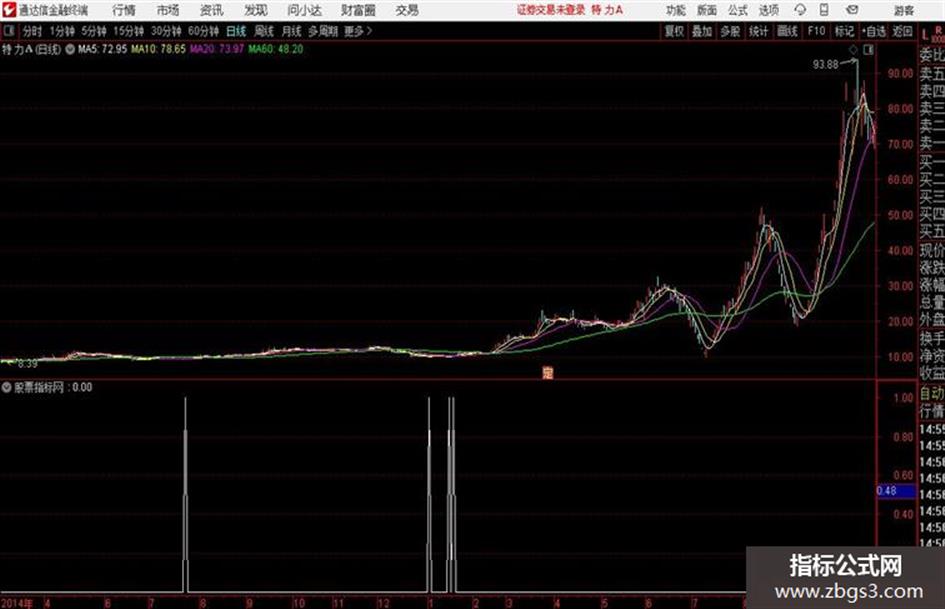Viewport: 945px width, 609px height.
Task: Open the 股票指标网 indicator round icon
Action: pyautogui.click(x=6, y=387)
